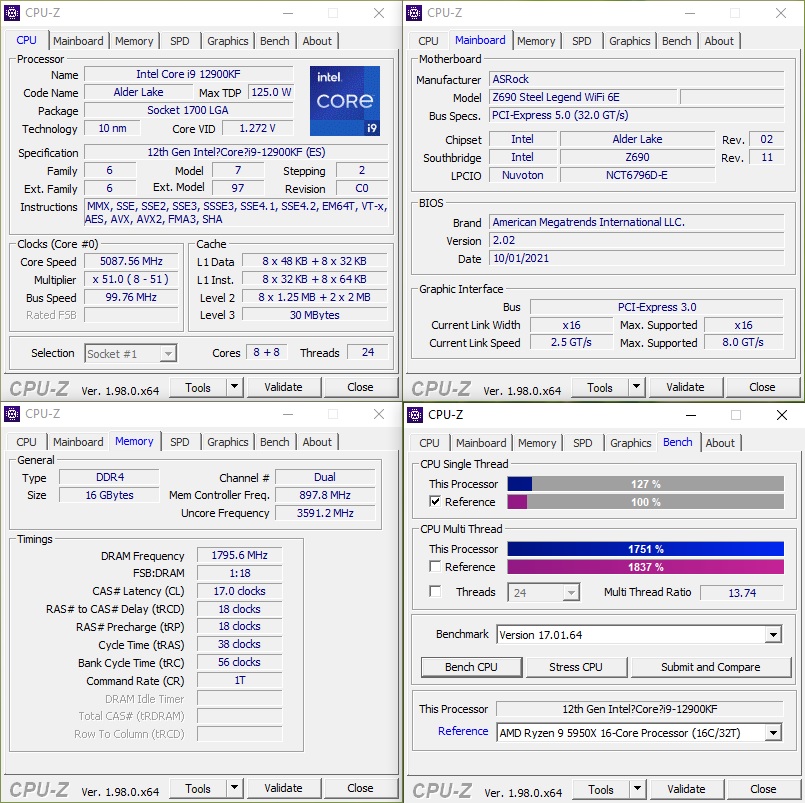This screenshot has width=805, height=803.
Task: Click the Current Link Speed value 2.5 GT/s
Action: (571, 342)
